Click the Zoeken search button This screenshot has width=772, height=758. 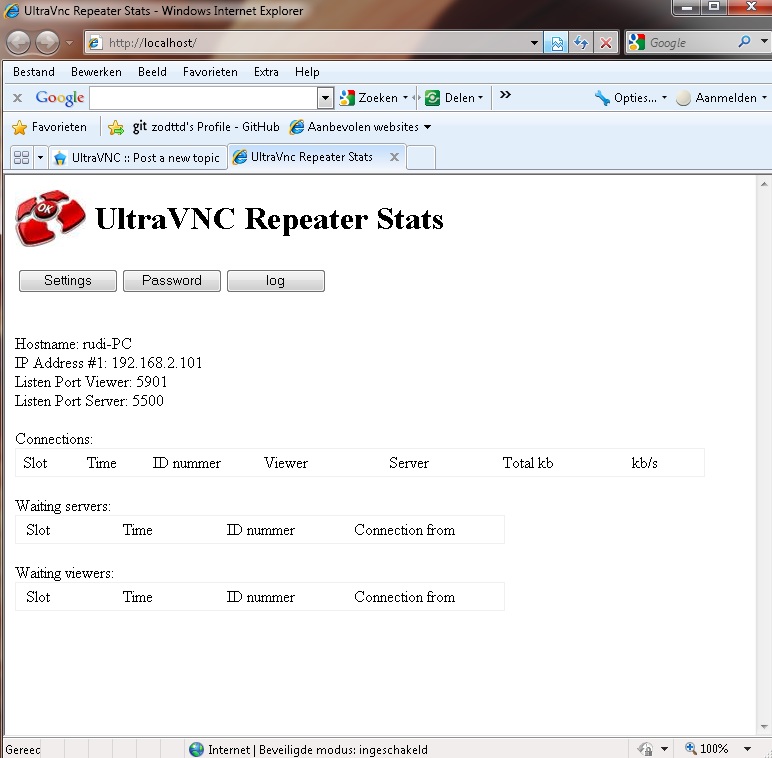click(x=369, y=97)
